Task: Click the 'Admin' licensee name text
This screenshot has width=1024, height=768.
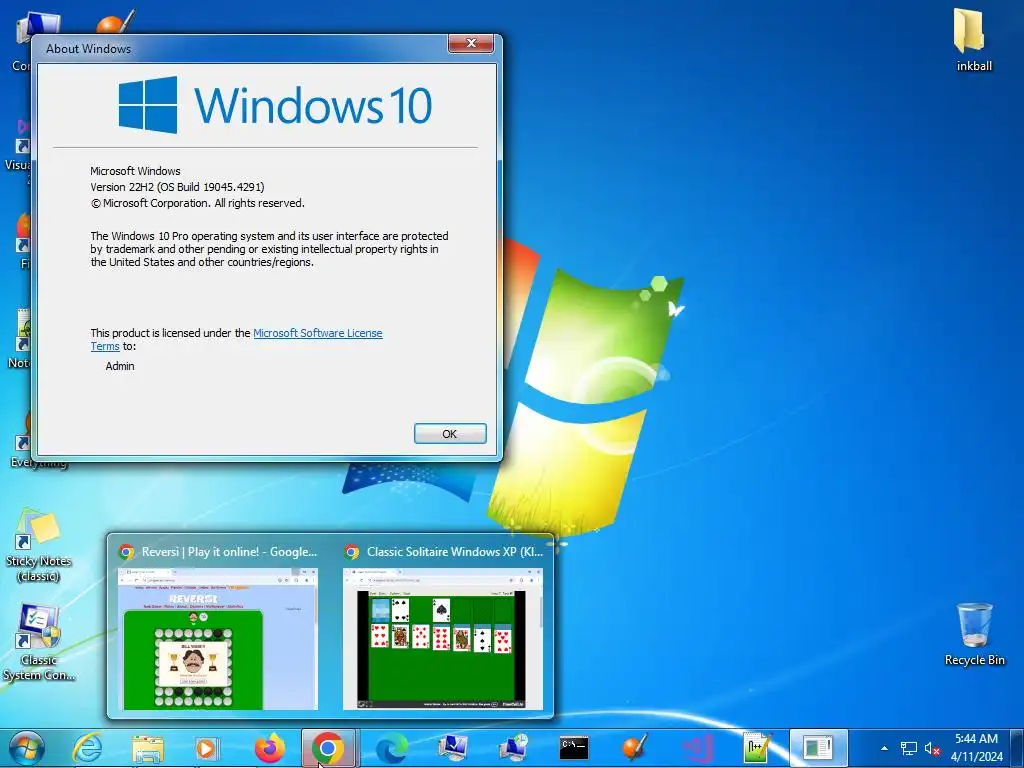Action: pos(120,366)
